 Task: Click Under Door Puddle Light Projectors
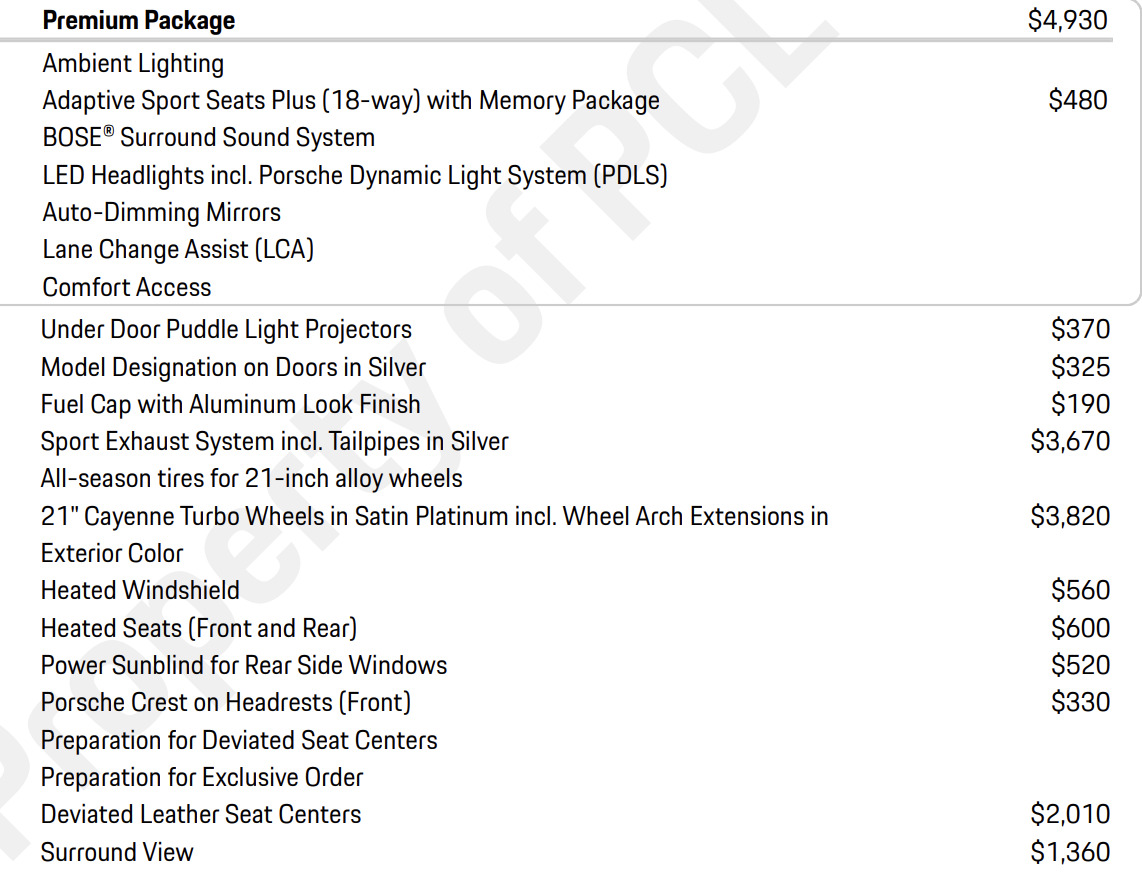point(227,330)
